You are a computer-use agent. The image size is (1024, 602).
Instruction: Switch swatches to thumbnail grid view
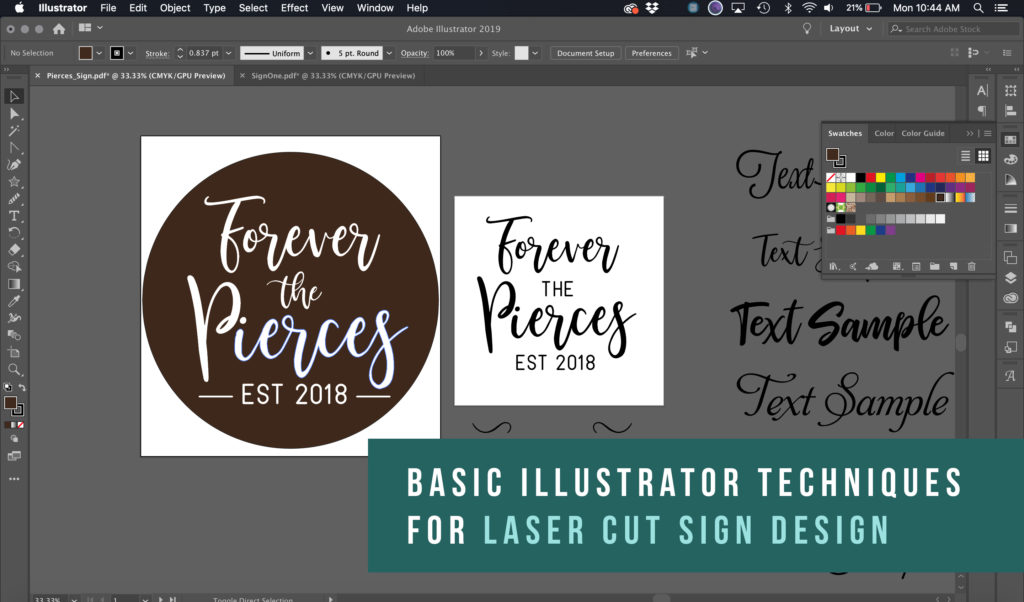[983, 156]
